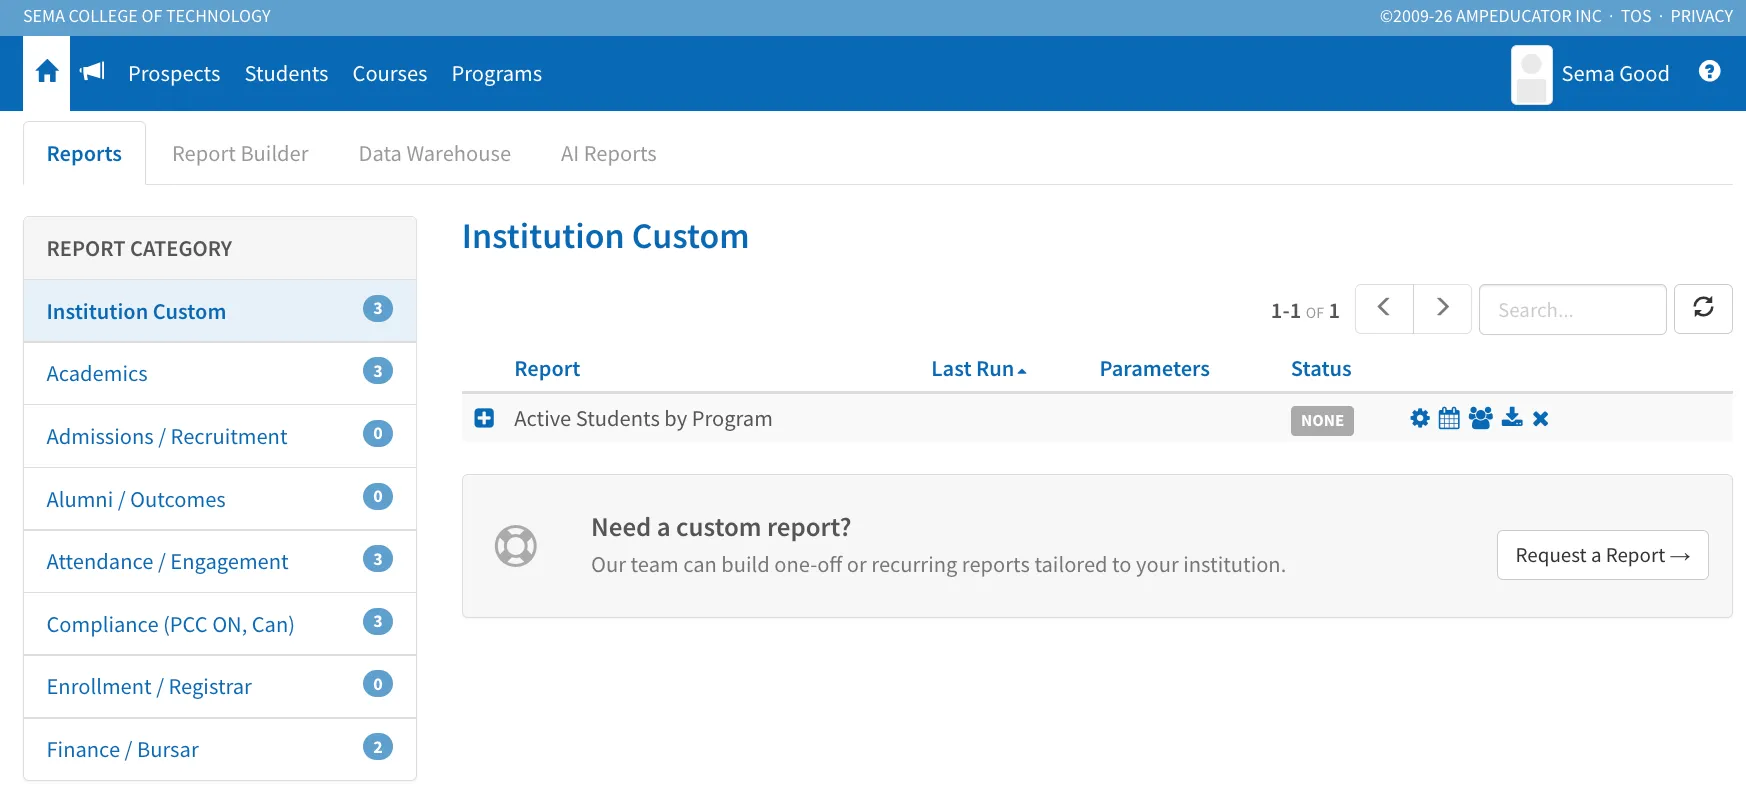The height and width of the screenshot is (800, 1746).
Task: Sort by Last Run column
Action: (x=978, y=369)
